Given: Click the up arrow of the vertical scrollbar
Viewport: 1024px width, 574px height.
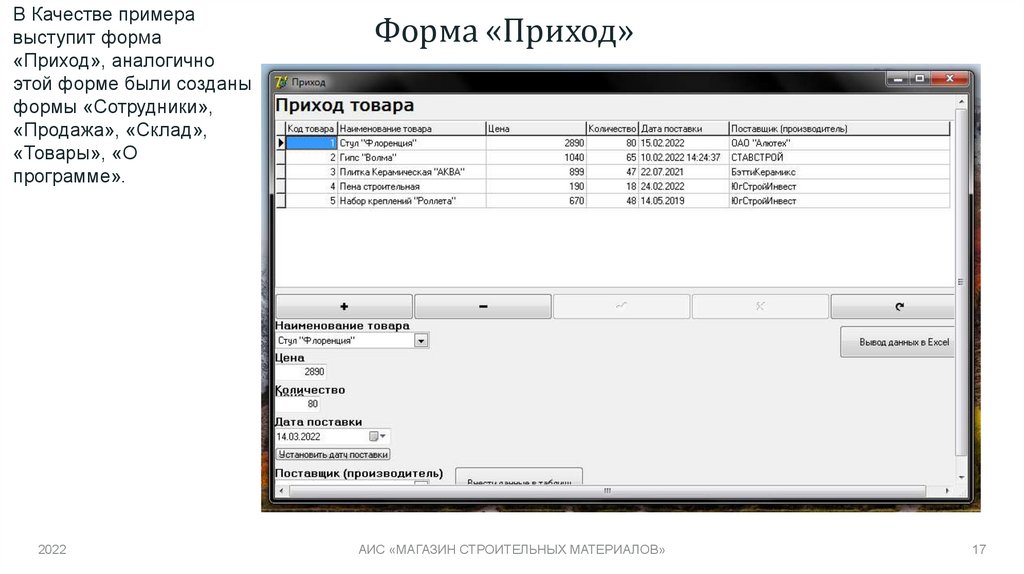Looking at the screenshot, I should [x=961, y=103].
